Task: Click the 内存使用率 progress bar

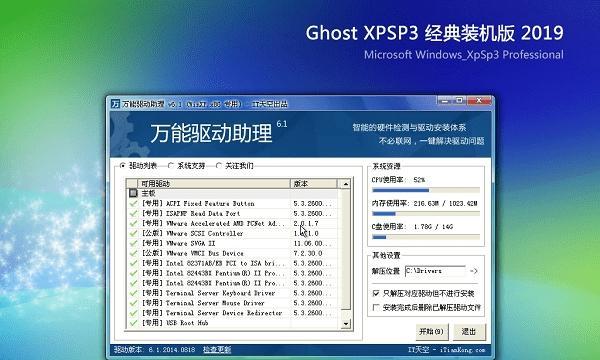Action: (426, 214)
